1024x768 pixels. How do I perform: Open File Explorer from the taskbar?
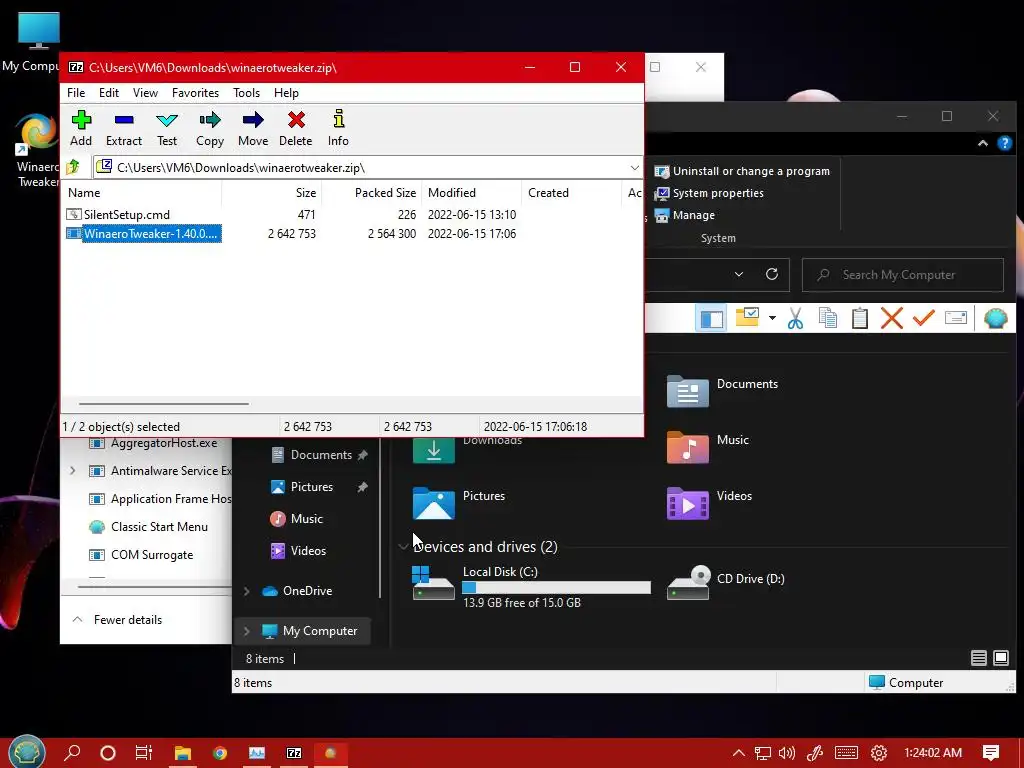(x=182, y=753)
